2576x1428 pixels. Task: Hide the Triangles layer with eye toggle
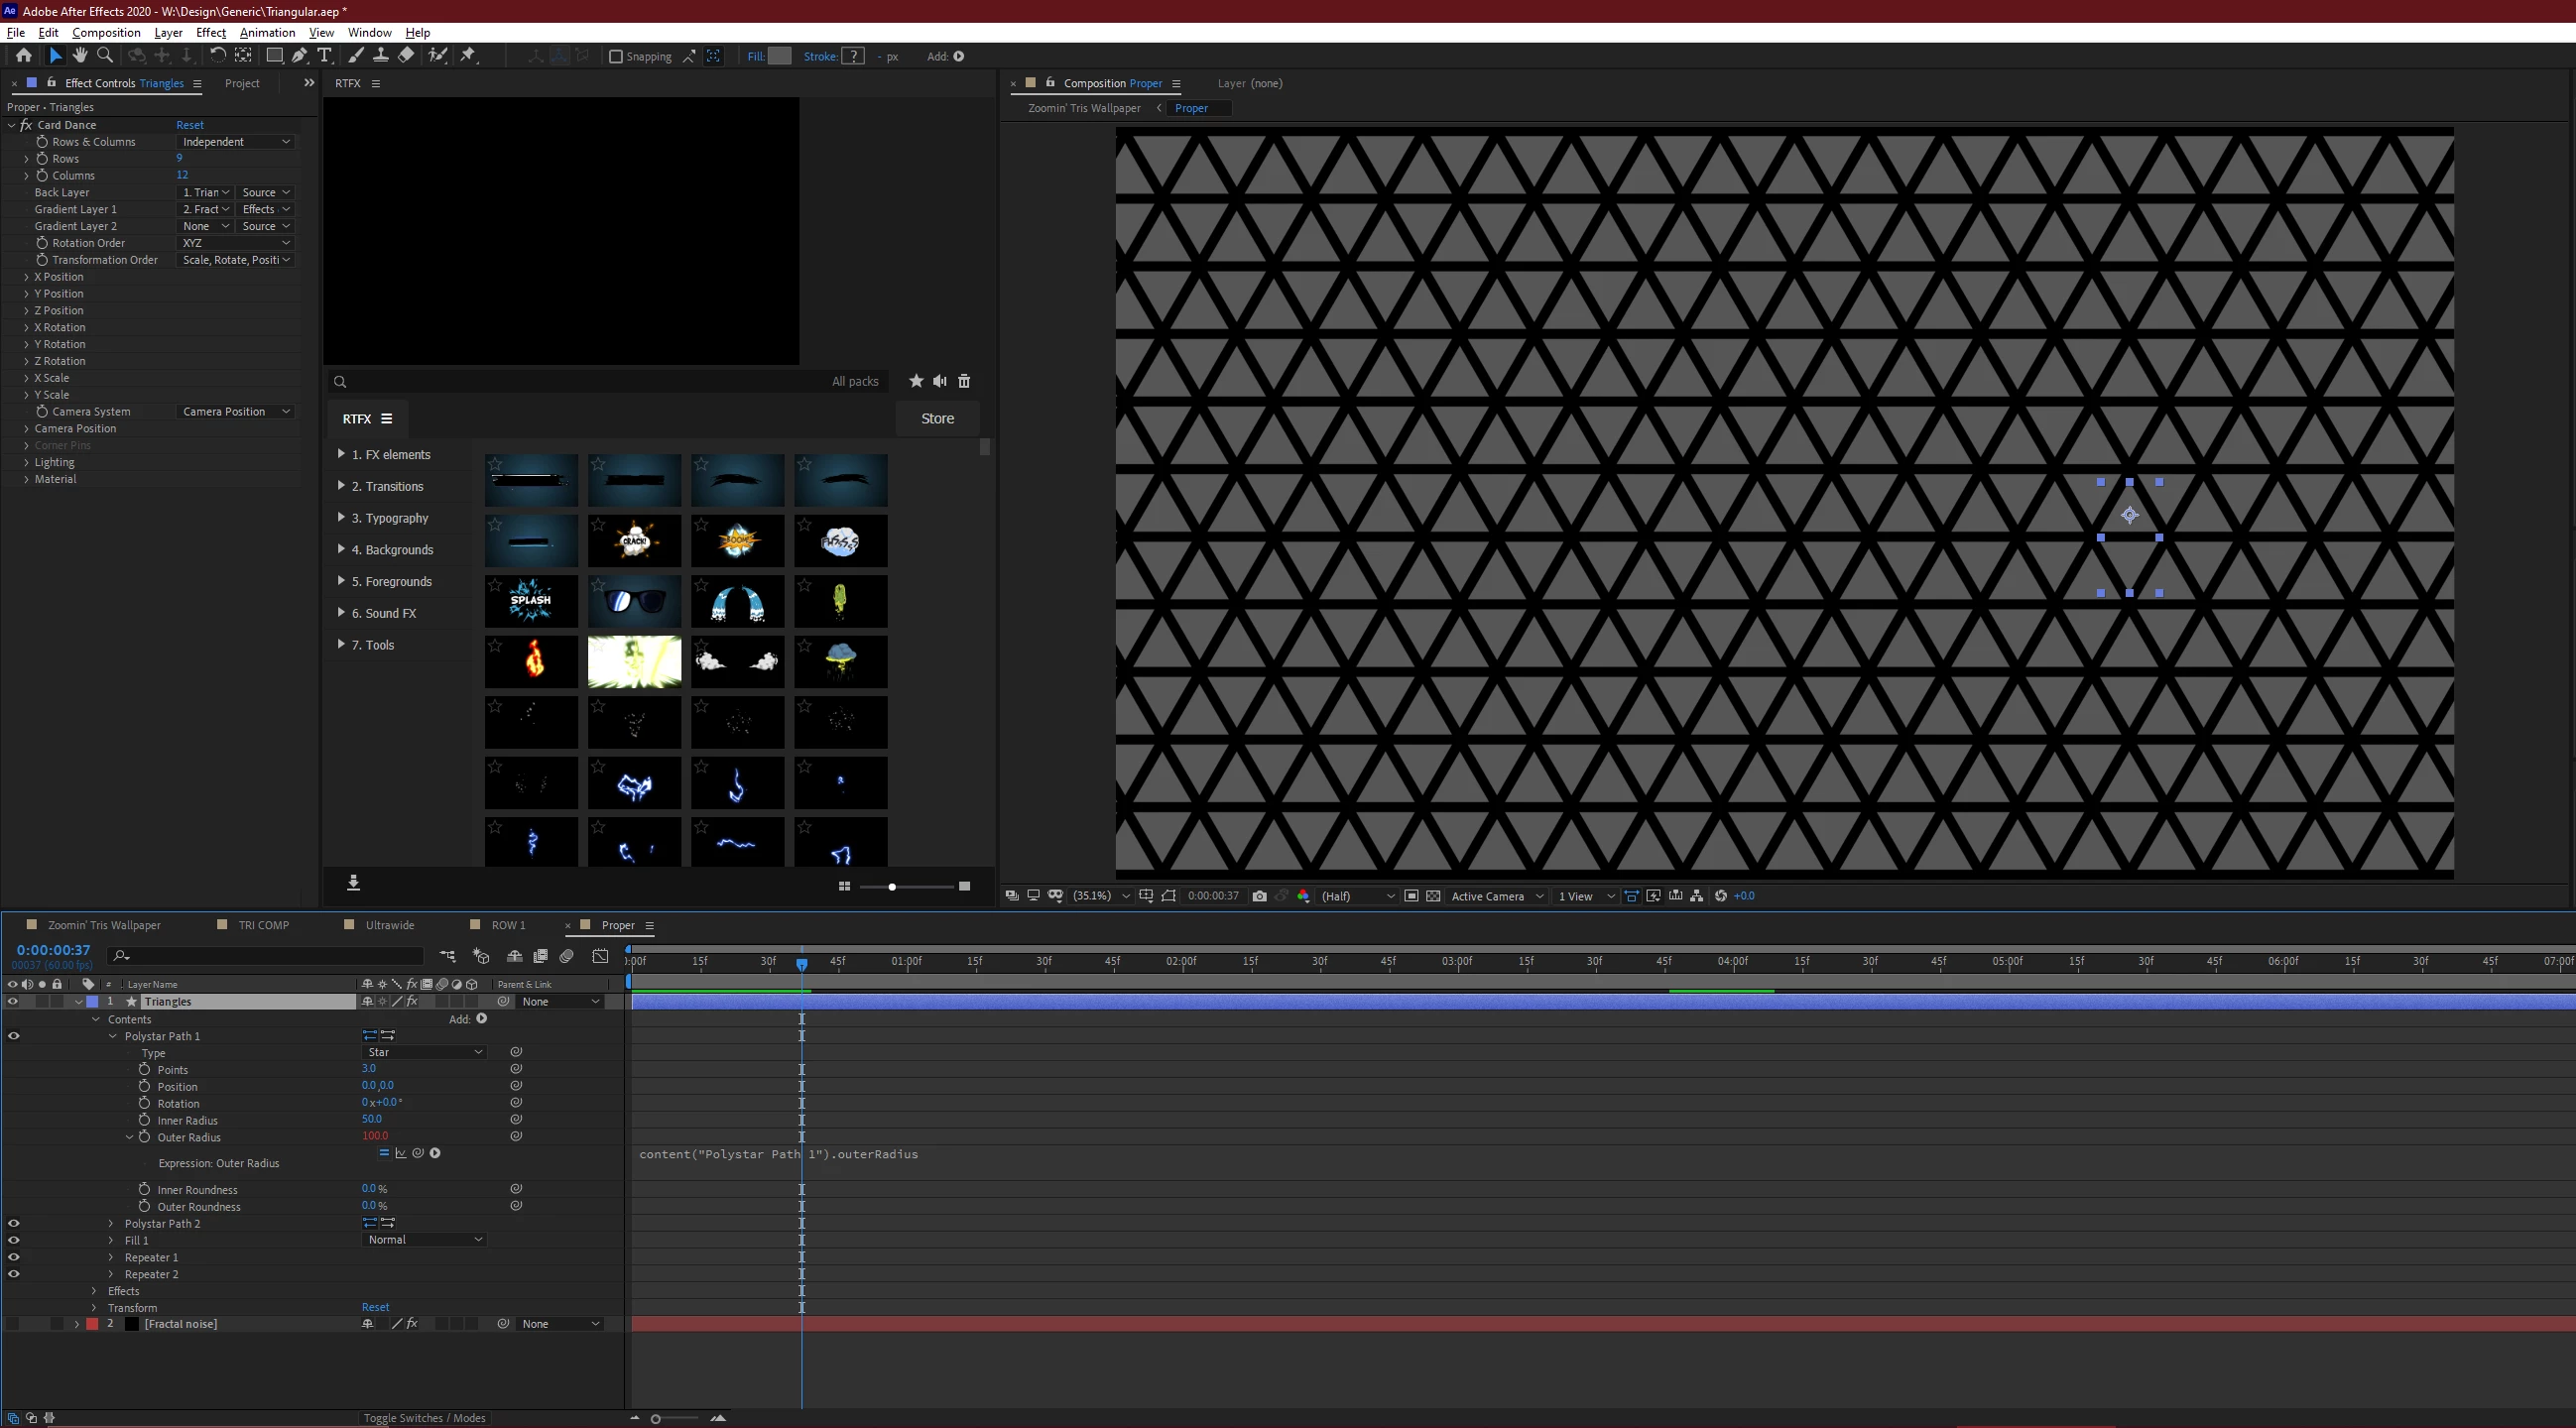click(x=13, y=1001)
